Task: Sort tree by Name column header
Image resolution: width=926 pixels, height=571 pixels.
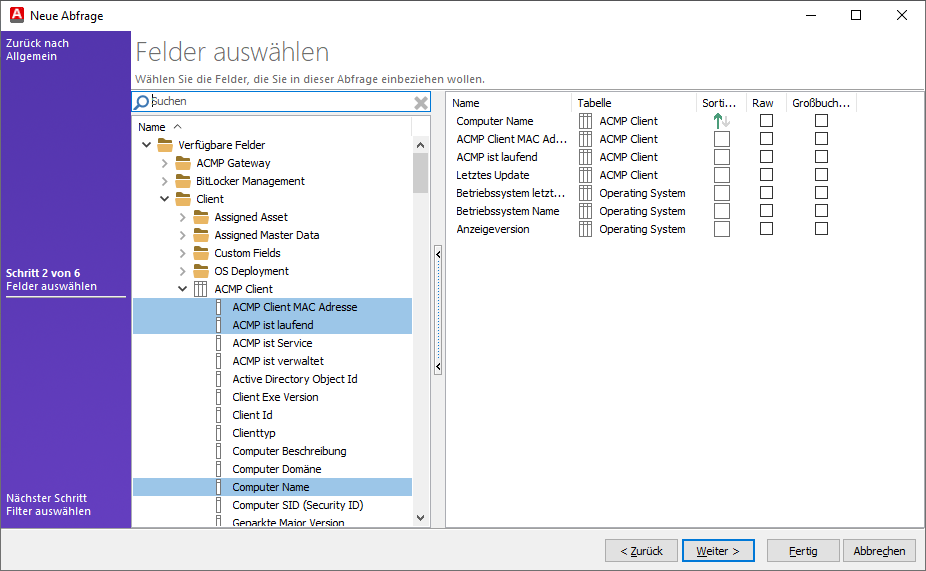Action: [x=272, y=127]
